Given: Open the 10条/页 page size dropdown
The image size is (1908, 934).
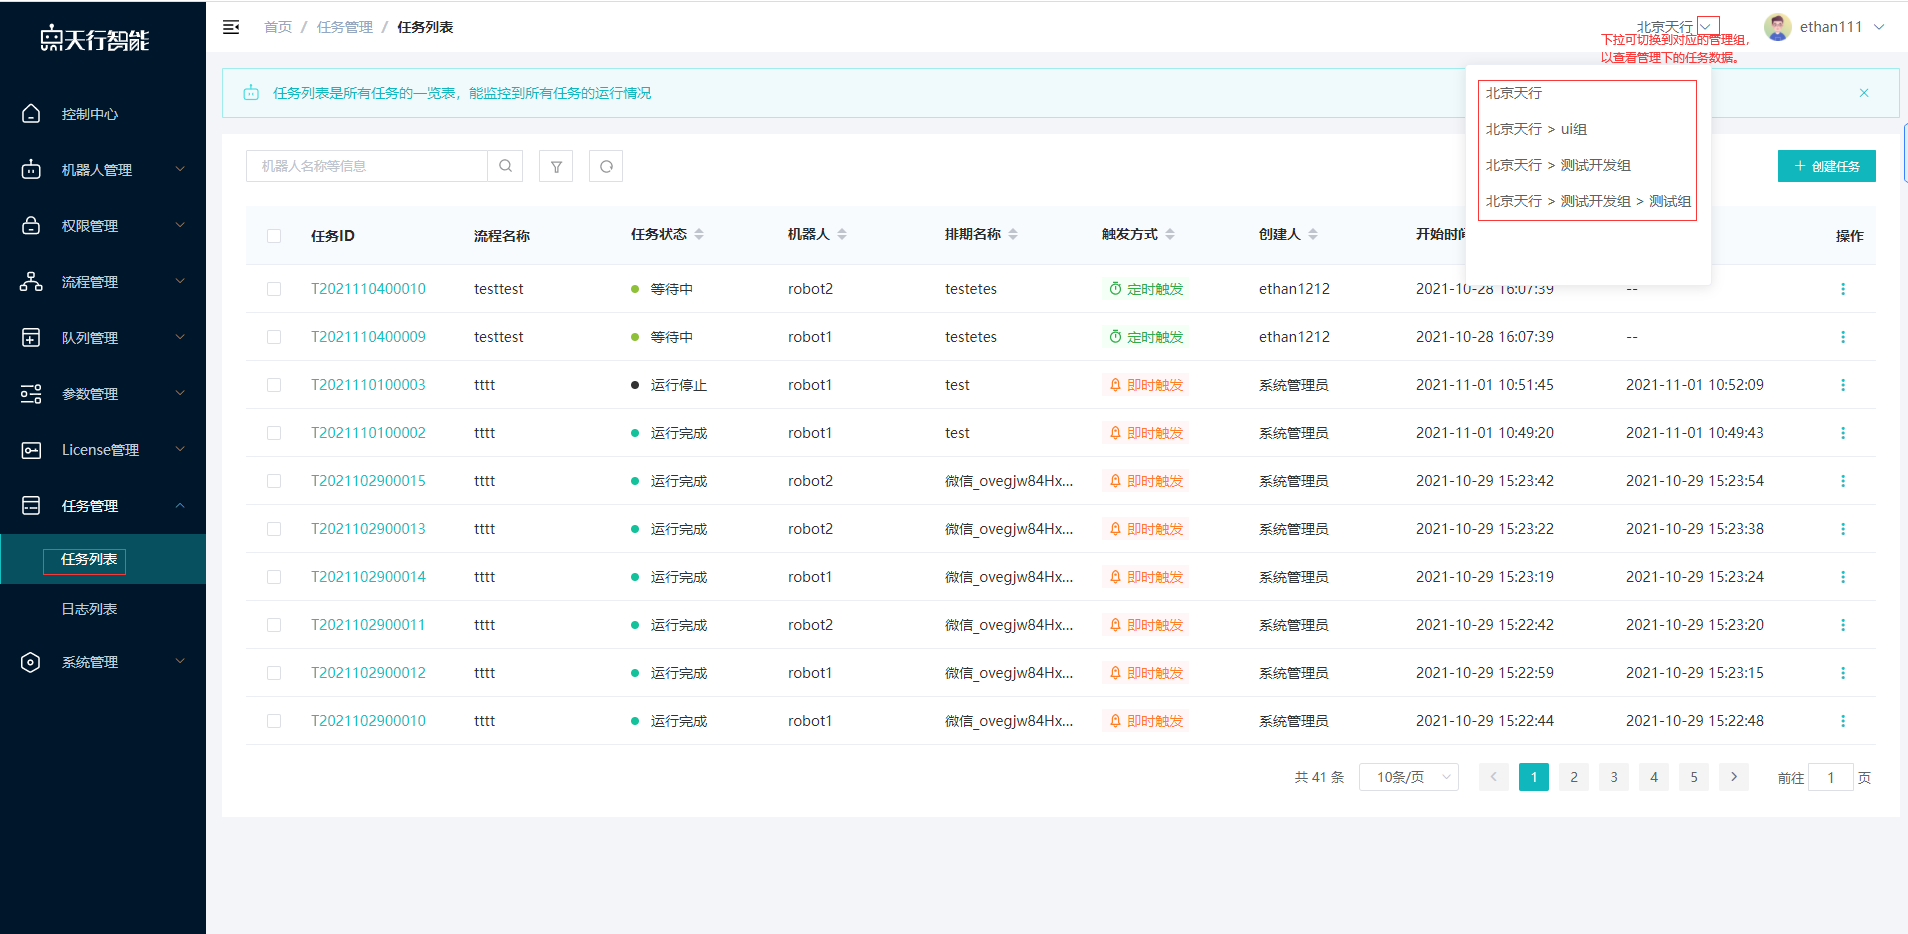Looking at the screenshot, I should click(1408, 777).
